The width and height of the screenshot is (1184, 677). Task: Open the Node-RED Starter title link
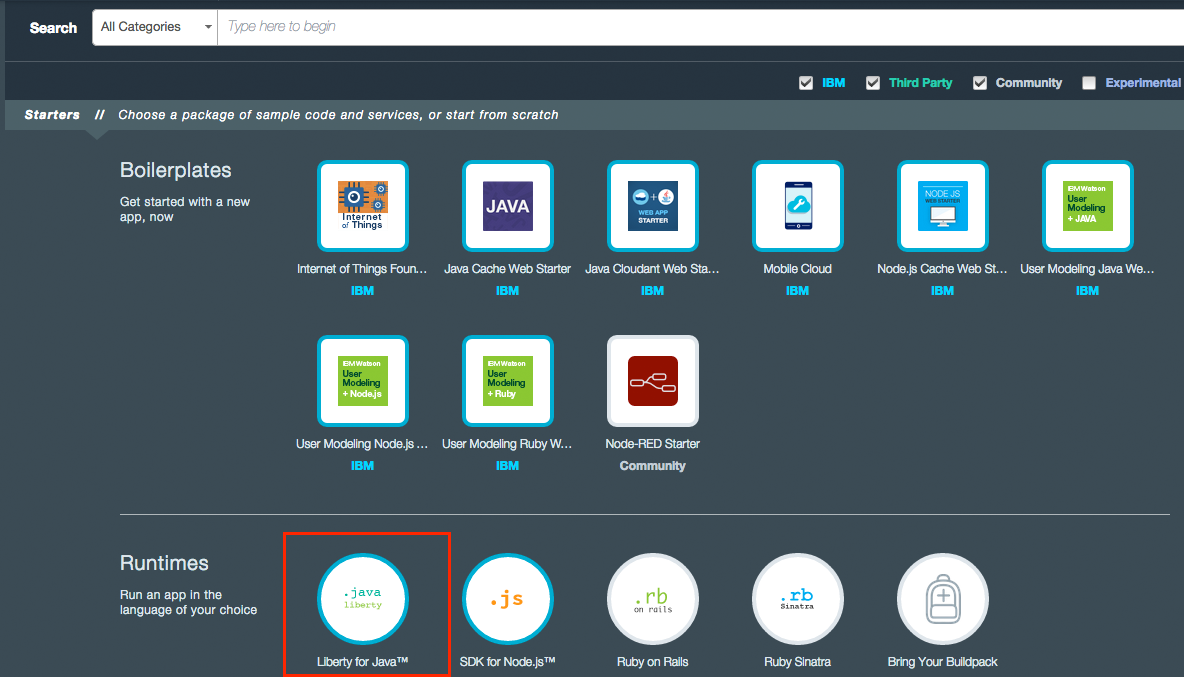[x=652, y=444]
